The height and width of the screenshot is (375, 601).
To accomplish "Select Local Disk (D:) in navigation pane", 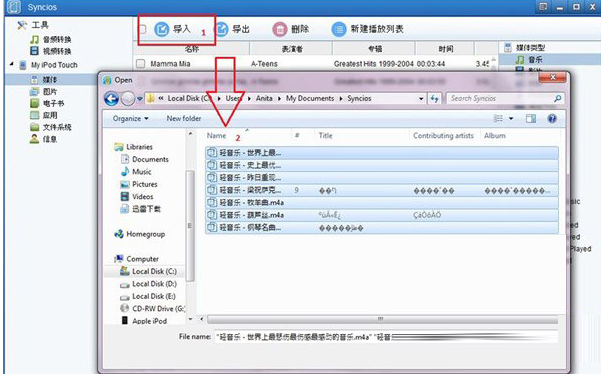I will [x=148, y=284].
